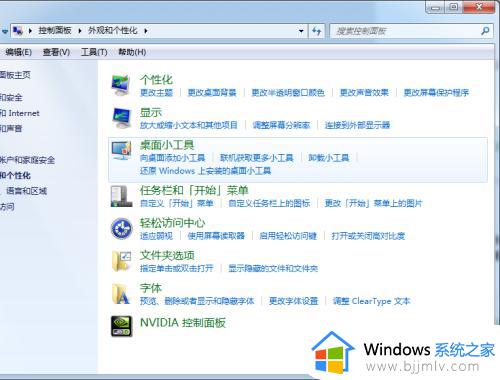Image resolution: width=500 pixels, height=380 pixels.
Task: Click 适应弱视 link
Action: pyautogui.click(x=156, y=236)
